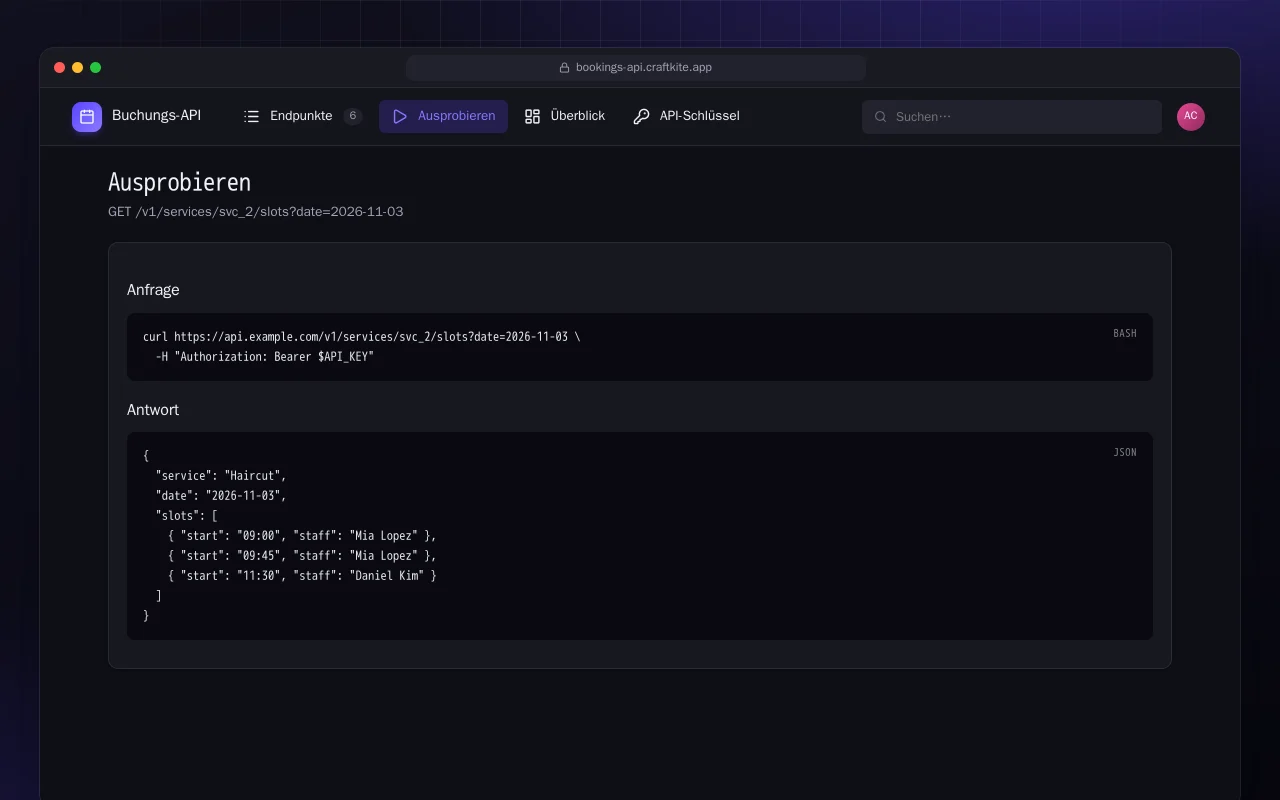Click the Buchungs-API brand title
The width and height of the screenshot is (1280, 800).
[x=156, y=116]
